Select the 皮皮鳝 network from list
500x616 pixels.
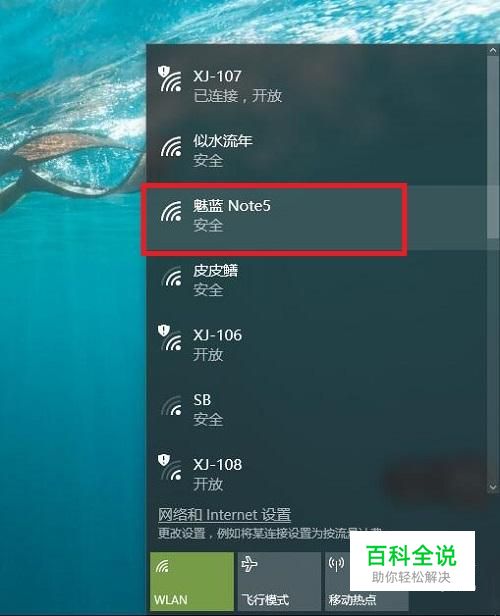click(x=317, y=282)
